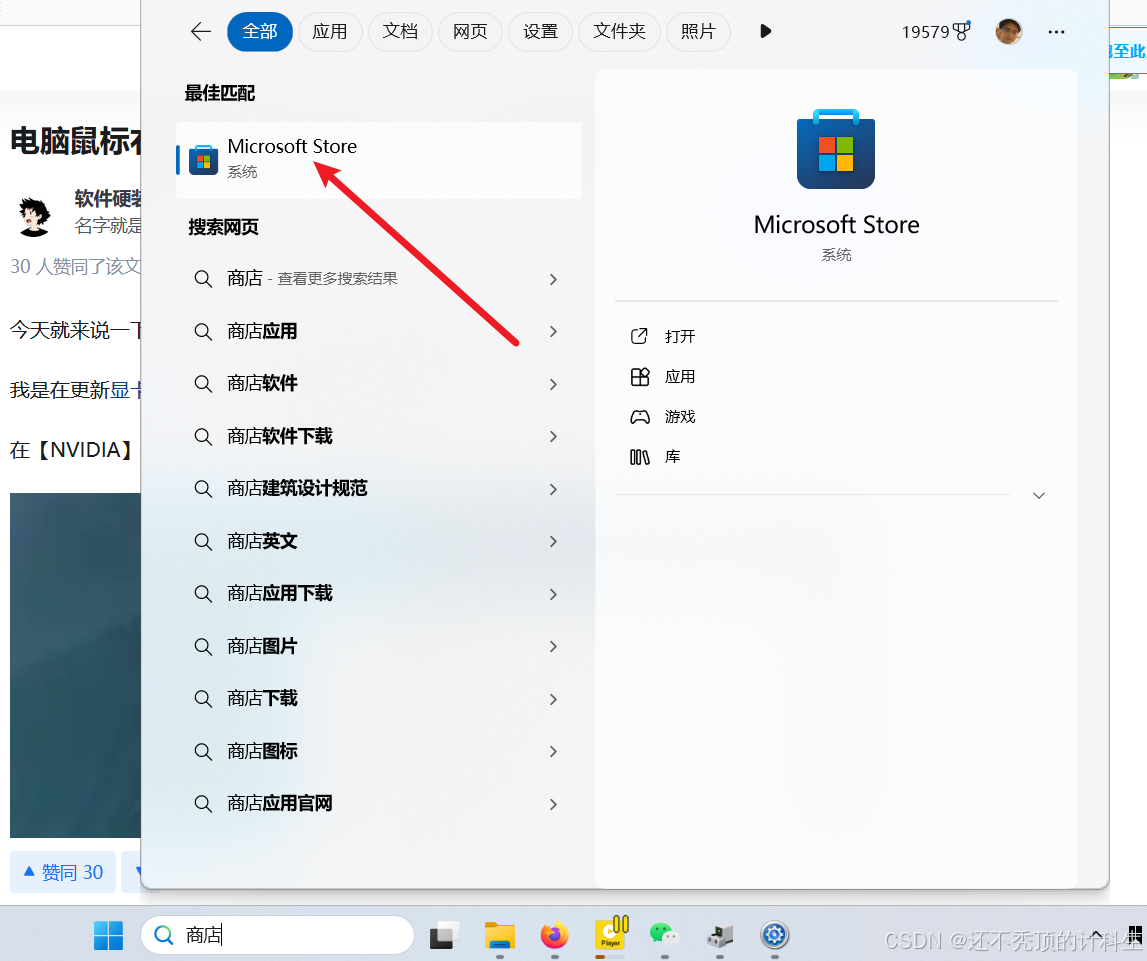1147x961 pixels.
Task: Expand chevron next to 商店应用
Action: pyautogui.click(x=553, y=332)
